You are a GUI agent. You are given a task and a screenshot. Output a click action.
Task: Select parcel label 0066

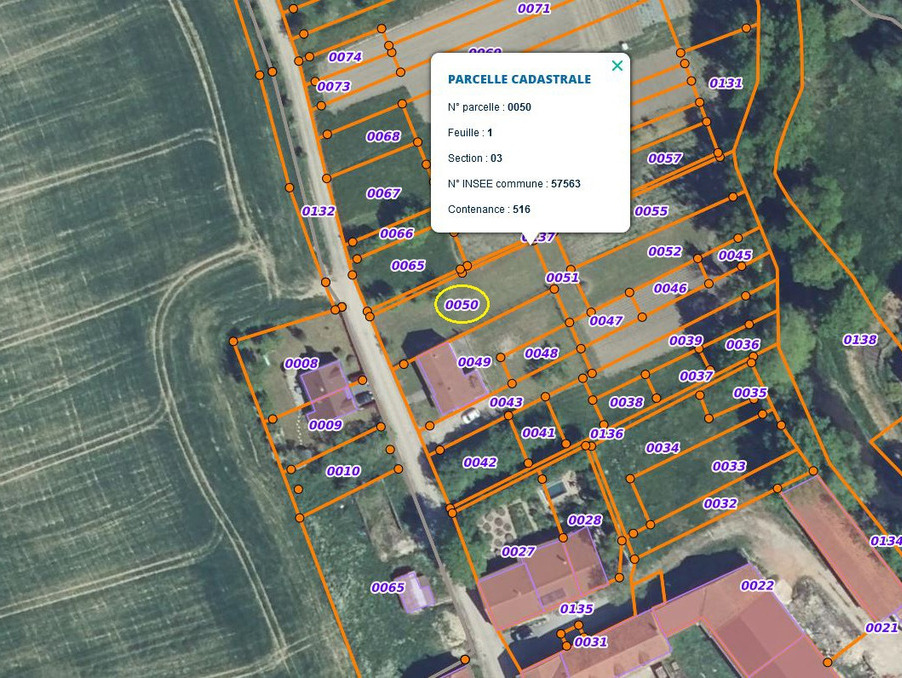pyautogui.click(x=396, y=233)
